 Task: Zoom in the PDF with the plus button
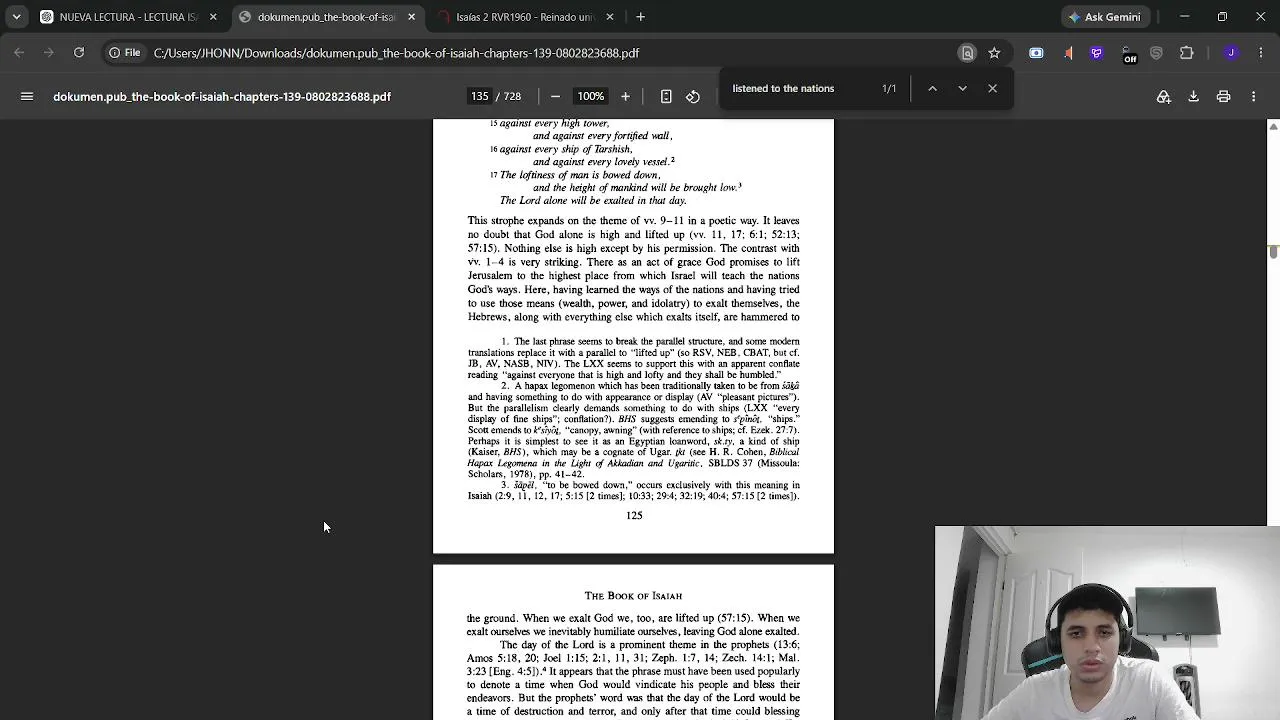coord(625,96)
